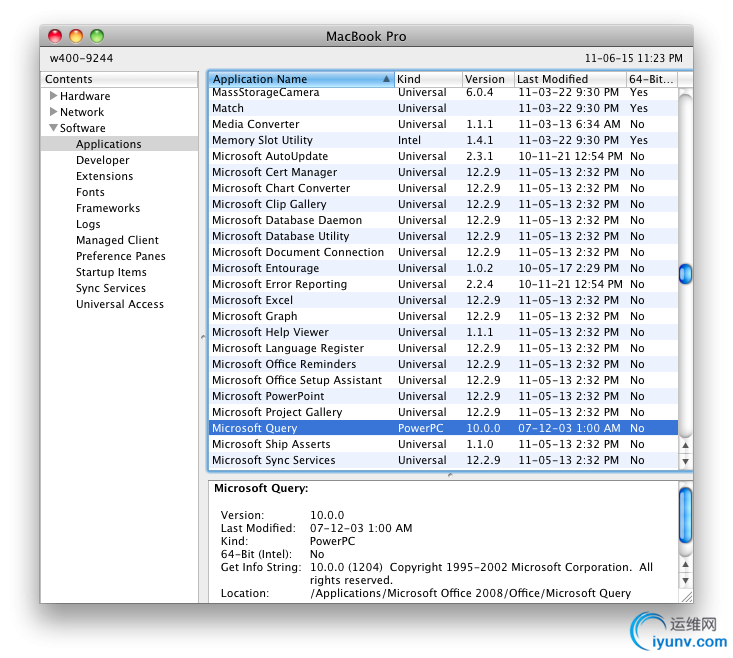The width and height of the screenshot is (733, 658).
Task: Click the Contents header in the sidebar
Action: [x=119, y=79]
